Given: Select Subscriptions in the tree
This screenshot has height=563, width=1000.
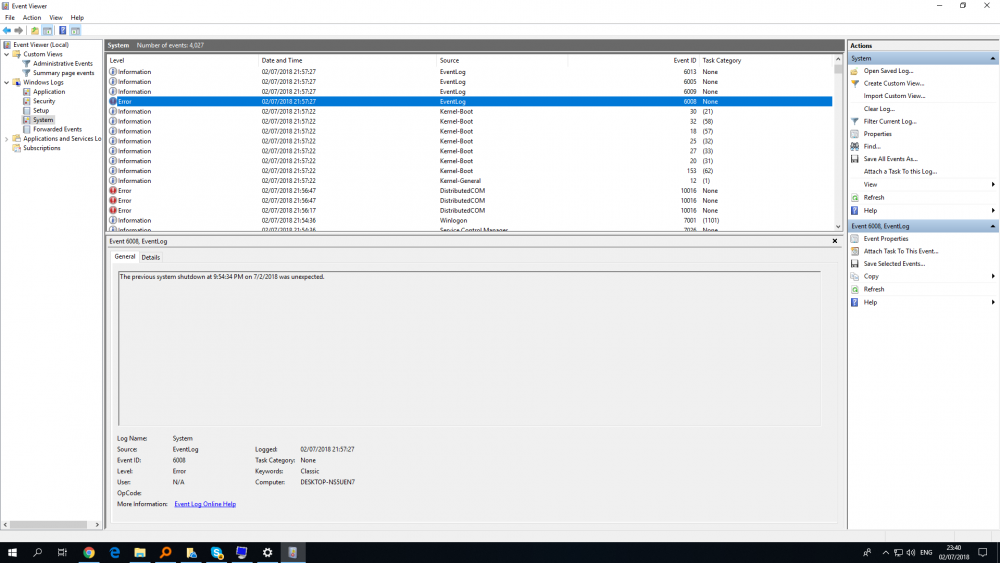Looking at the screenshot, I should point(41,148).
